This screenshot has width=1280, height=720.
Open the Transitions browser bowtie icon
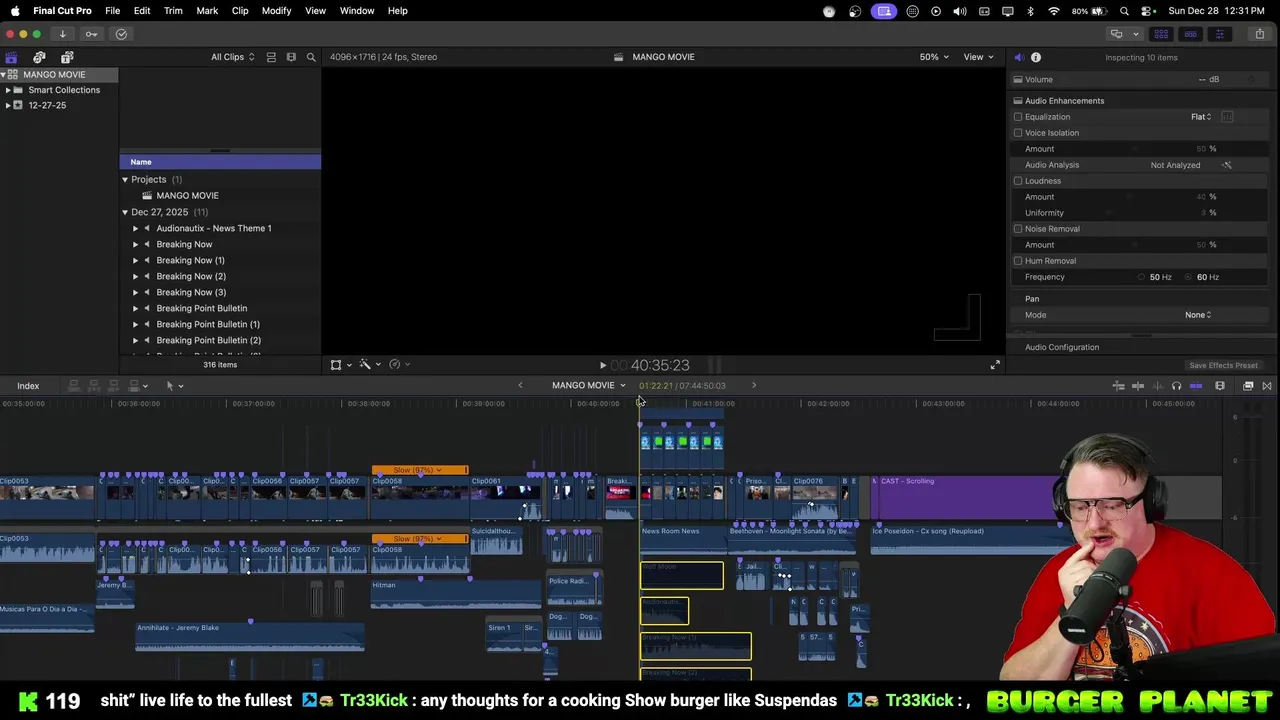[x=1267, y=386]
